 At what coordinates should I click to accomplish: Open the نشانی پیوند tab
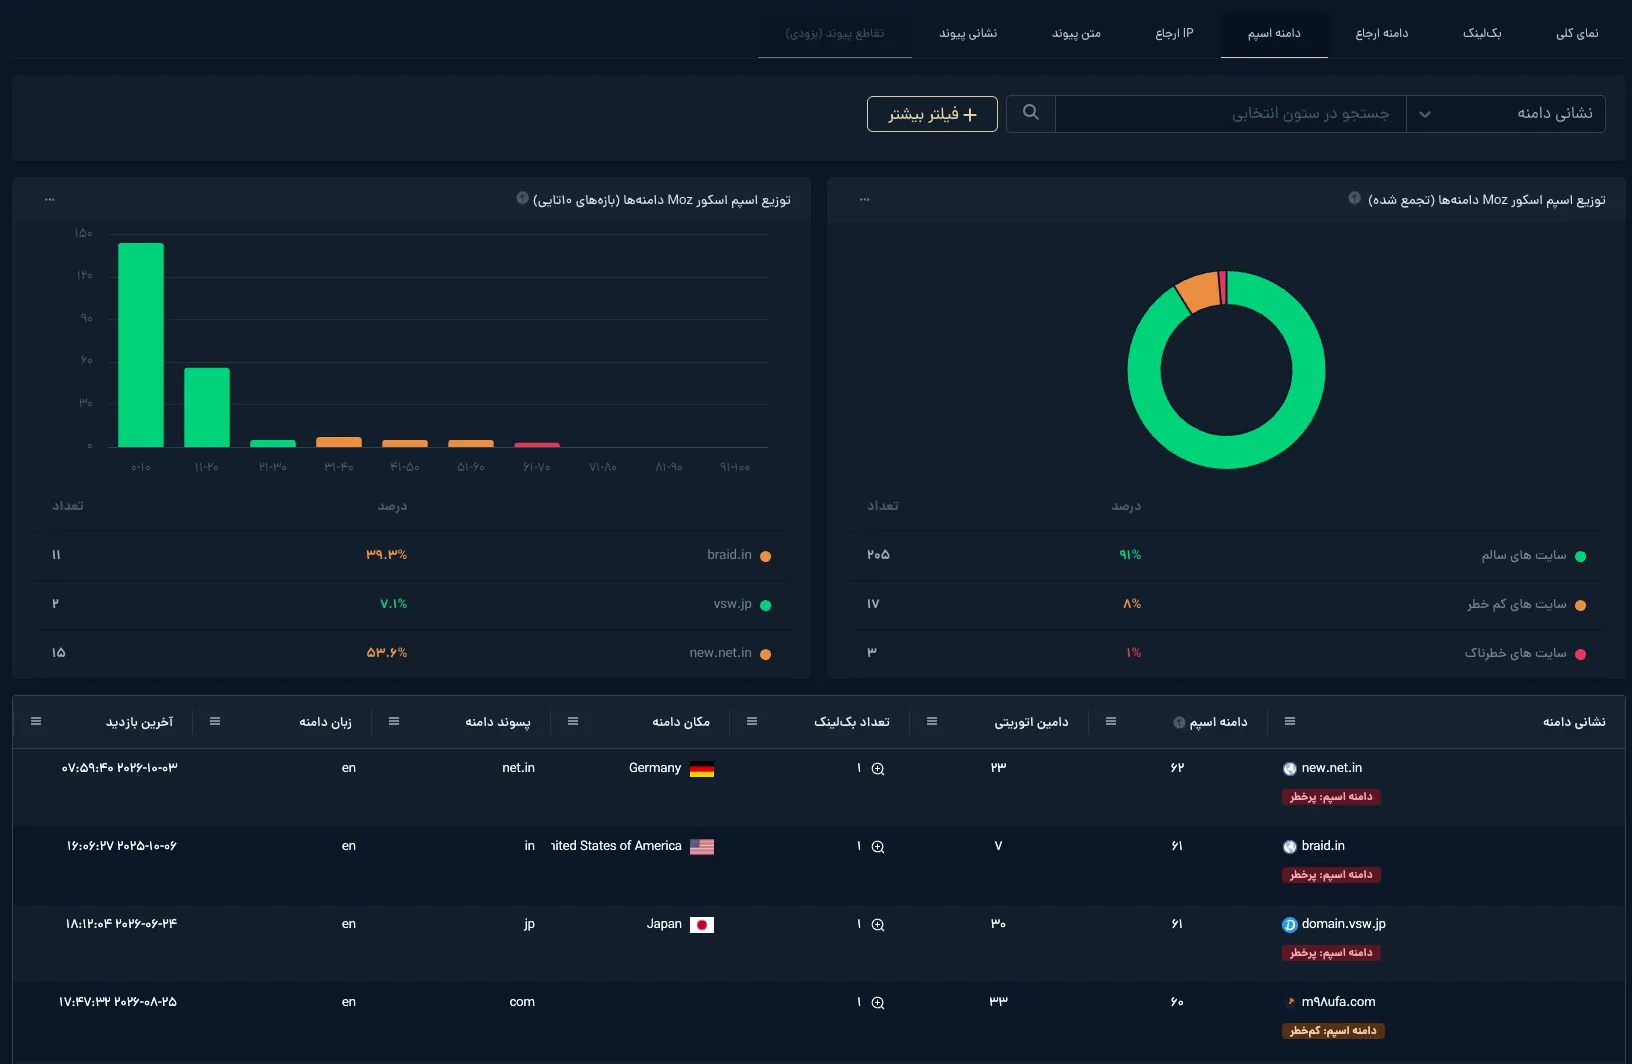click(968, 33)
